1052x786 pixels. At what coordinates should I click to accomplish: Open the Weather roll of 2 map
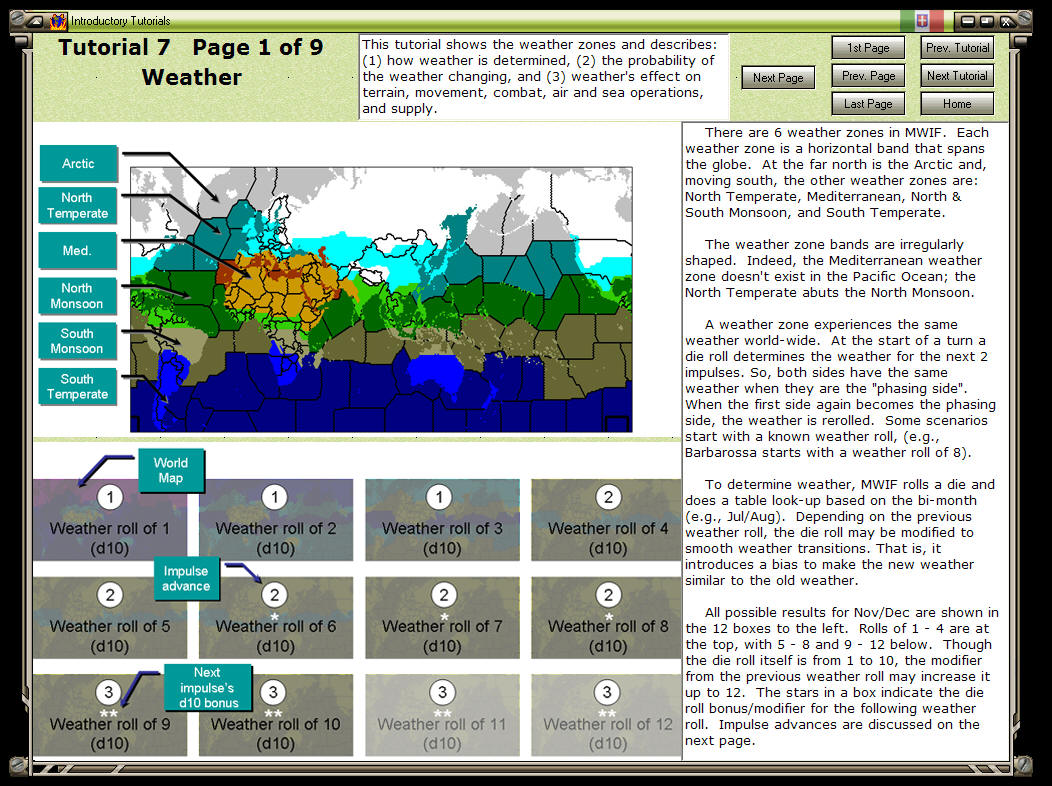(x=276, y=520)
